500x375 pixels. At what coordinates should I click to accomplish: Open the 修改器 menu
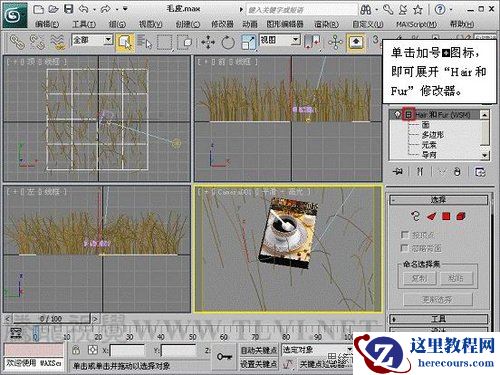(222, 24)
